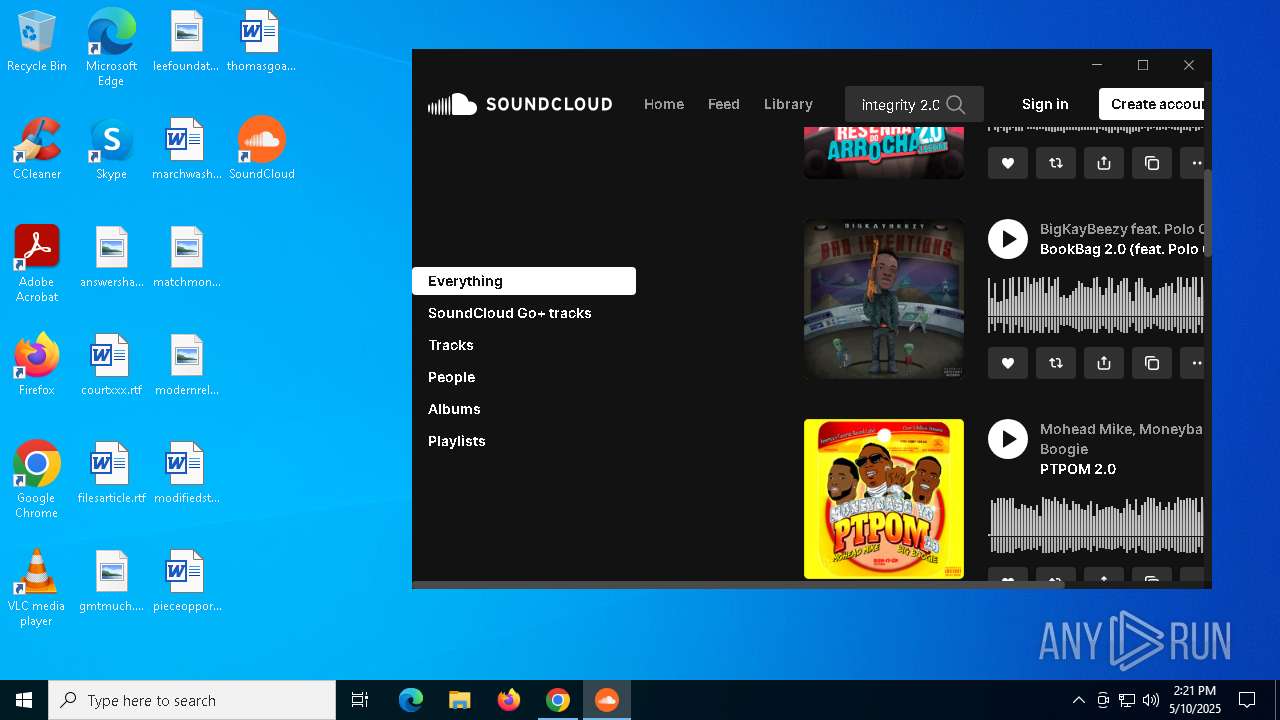Click the Sign in button

click(1045, 104)
